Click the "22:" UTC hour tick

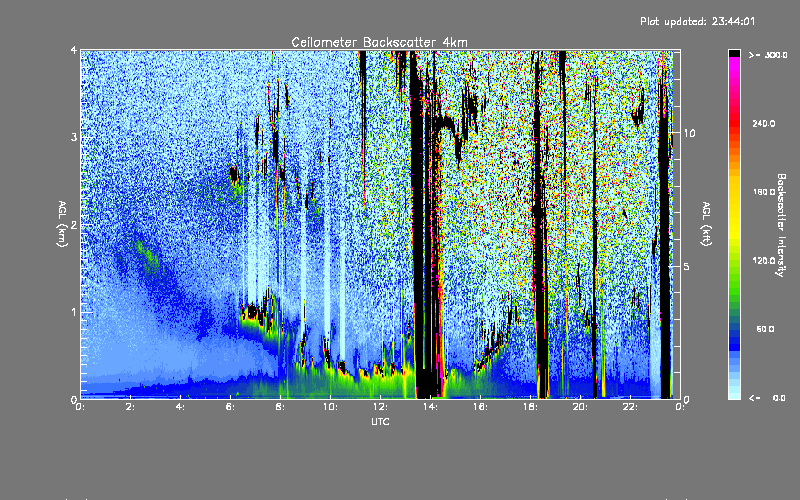coord(630,407)
